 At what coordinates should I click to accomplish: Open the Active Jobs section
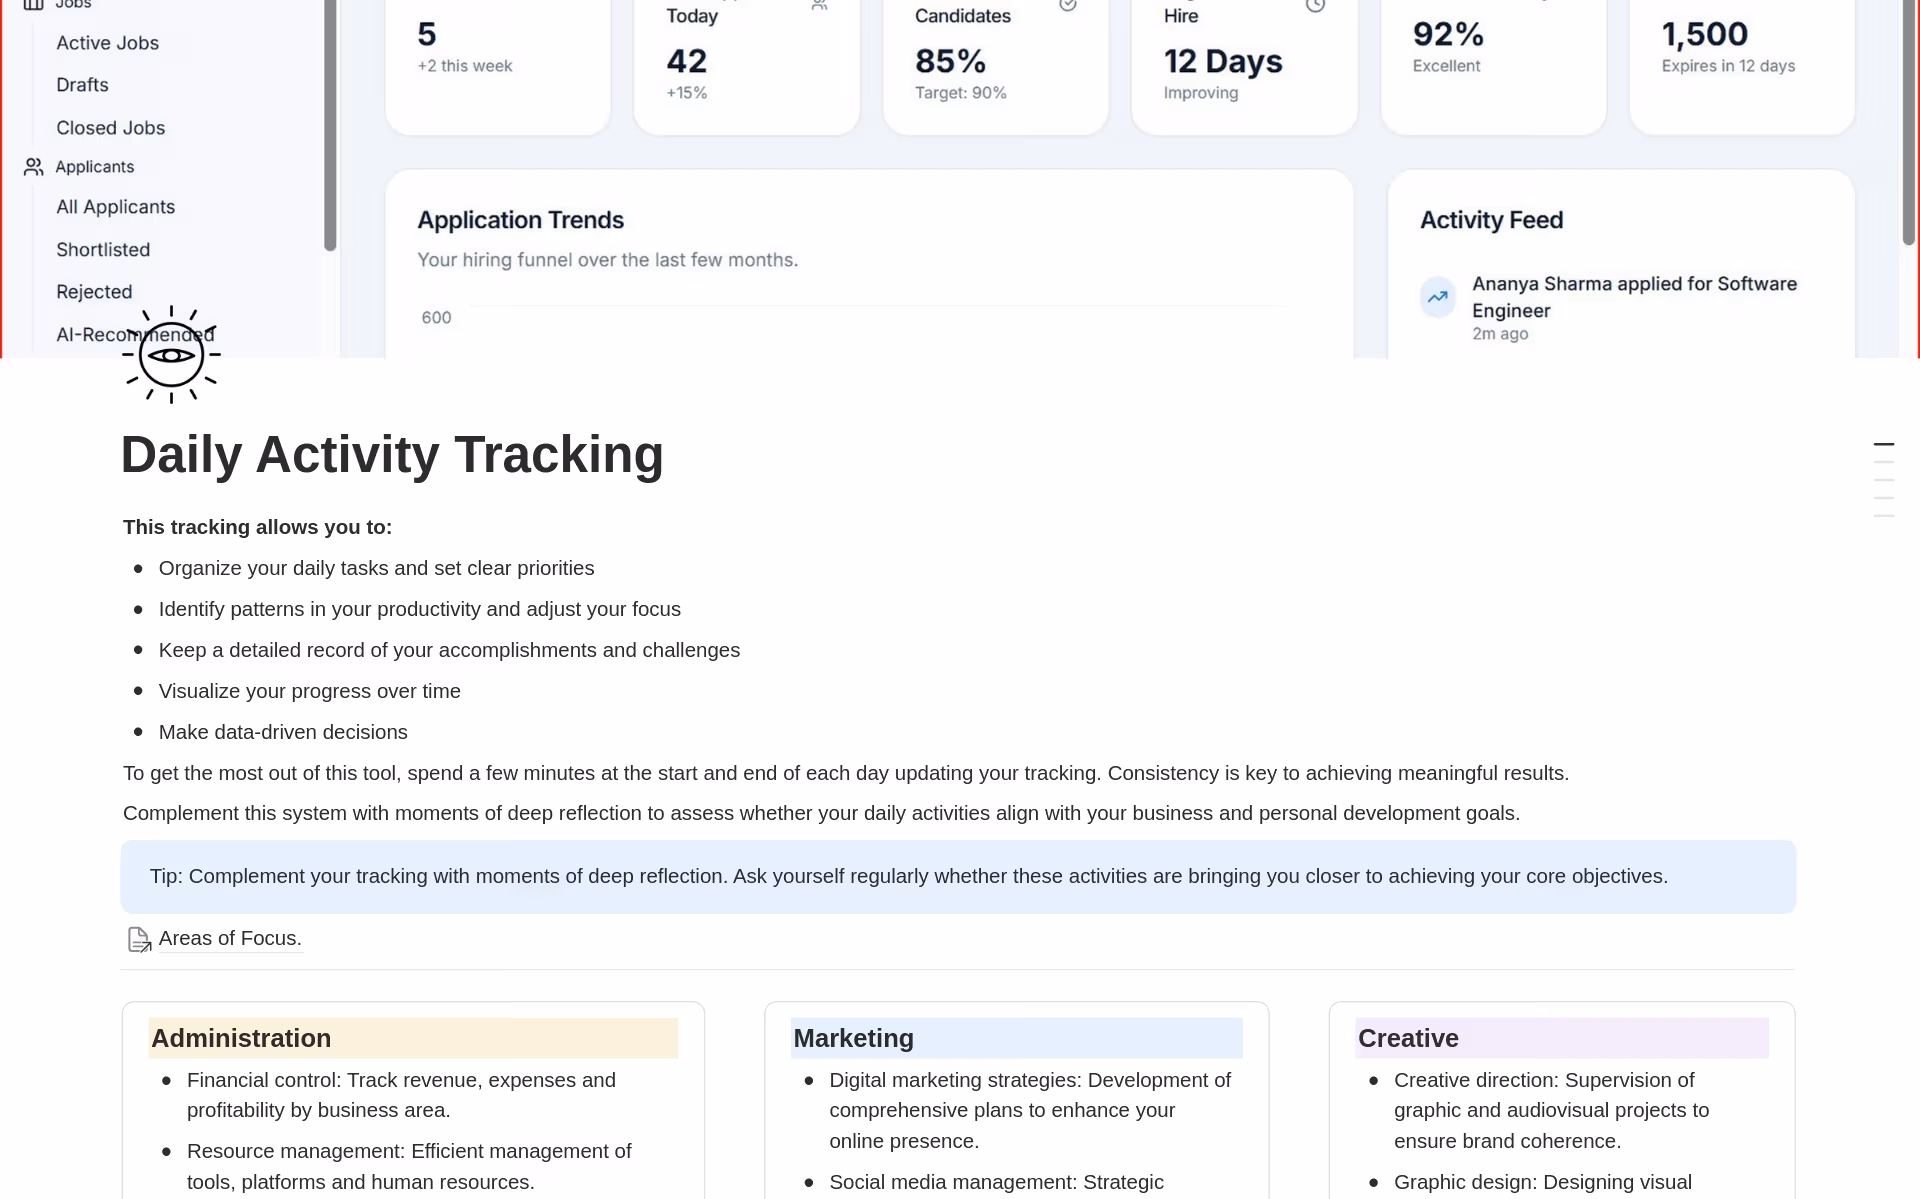coord(106,43)
